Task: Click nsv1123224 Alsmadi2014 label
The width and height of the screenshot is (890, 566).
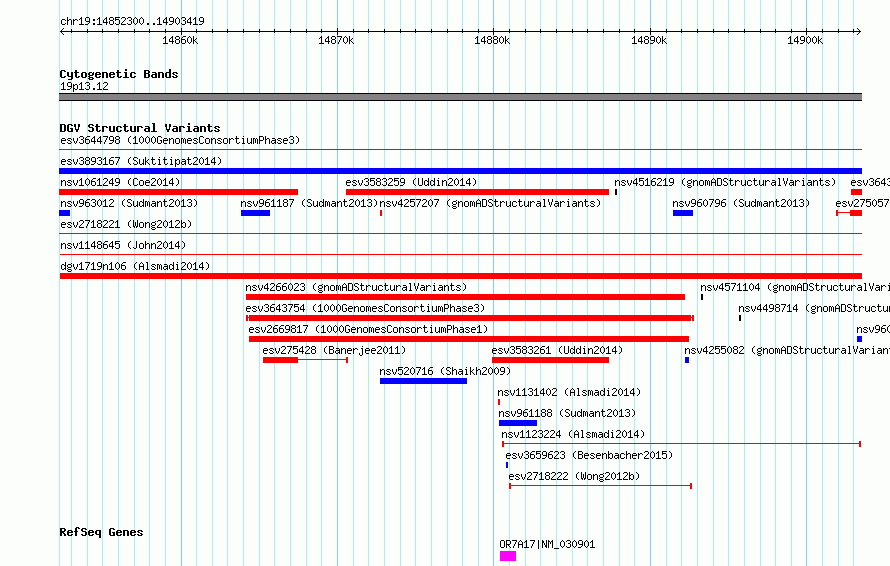Action: coord(573,434)
